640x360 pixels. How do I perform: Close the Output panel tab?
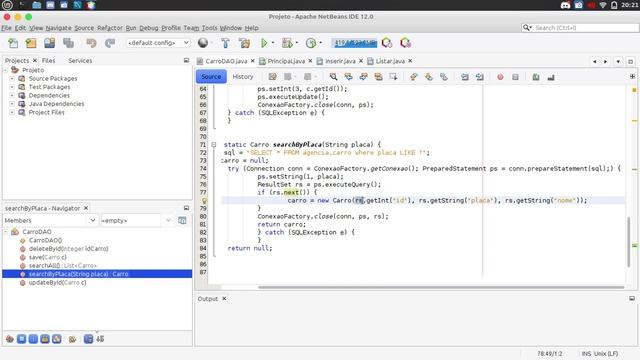tap(224, 299)
